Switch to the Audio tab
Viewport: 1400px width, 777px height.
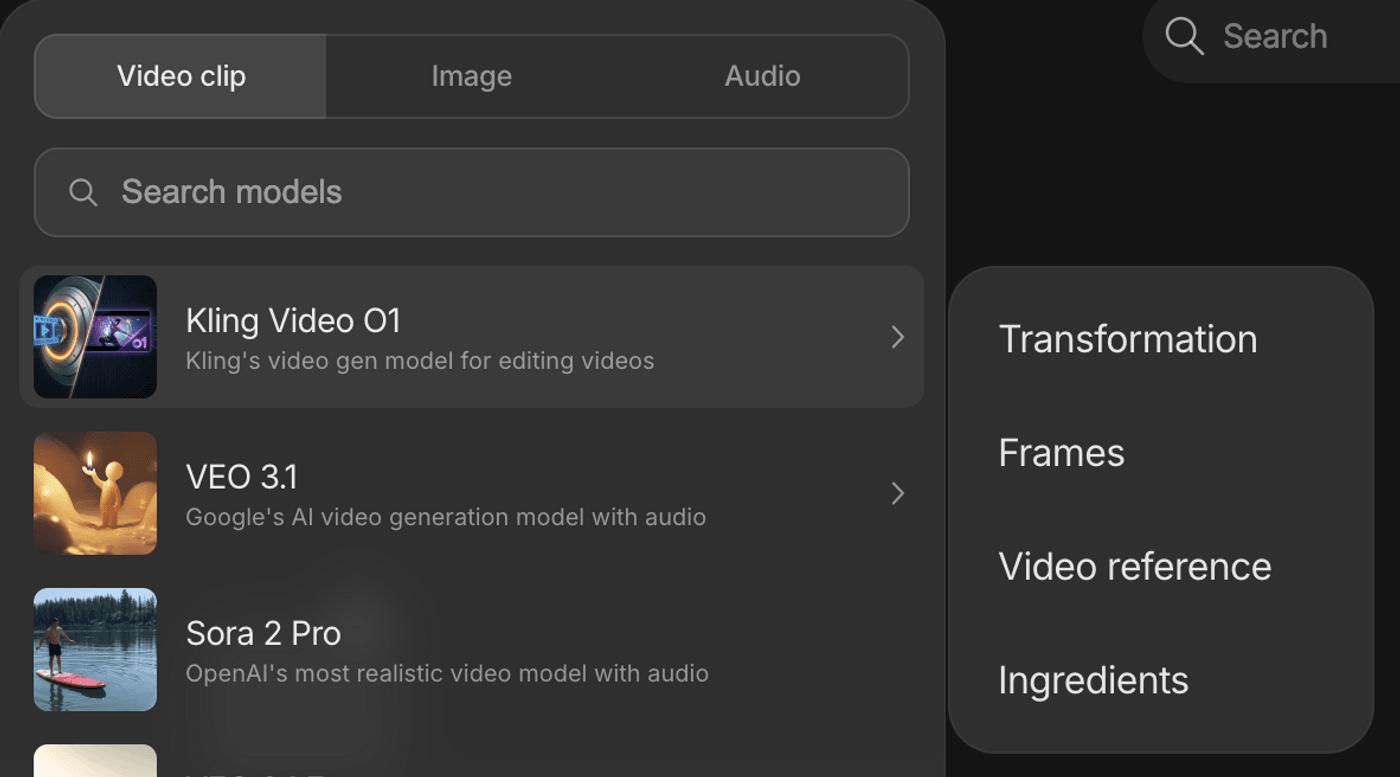tap(762, 76)
